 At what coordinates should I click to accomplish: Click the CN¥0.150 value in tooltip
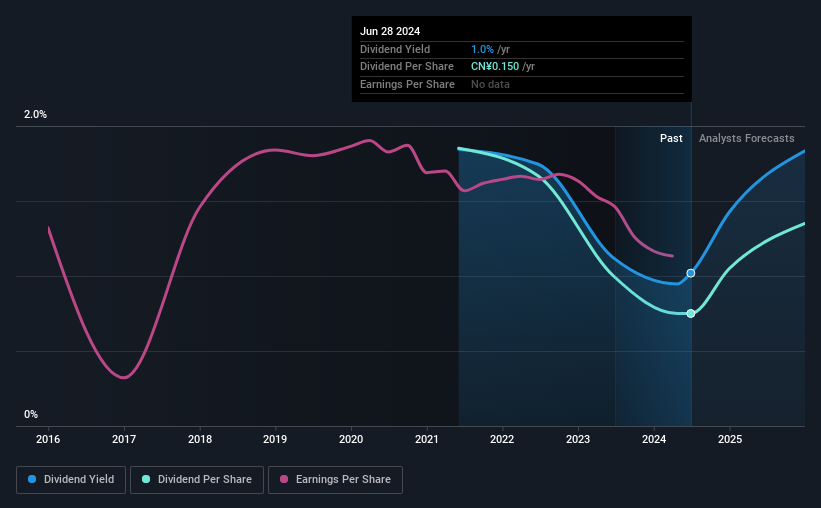495,67
